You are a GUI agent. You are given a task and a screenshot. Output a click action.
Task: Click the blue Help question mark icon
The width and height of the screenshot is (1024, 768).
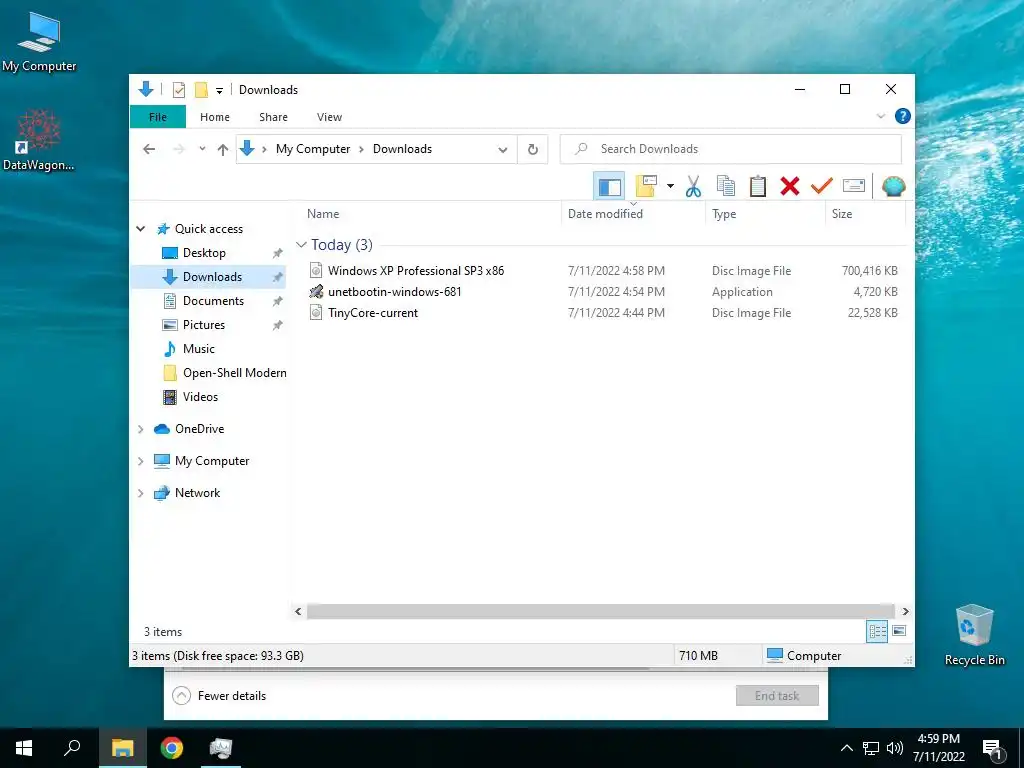pyautogui.click(x=903, y=116)
